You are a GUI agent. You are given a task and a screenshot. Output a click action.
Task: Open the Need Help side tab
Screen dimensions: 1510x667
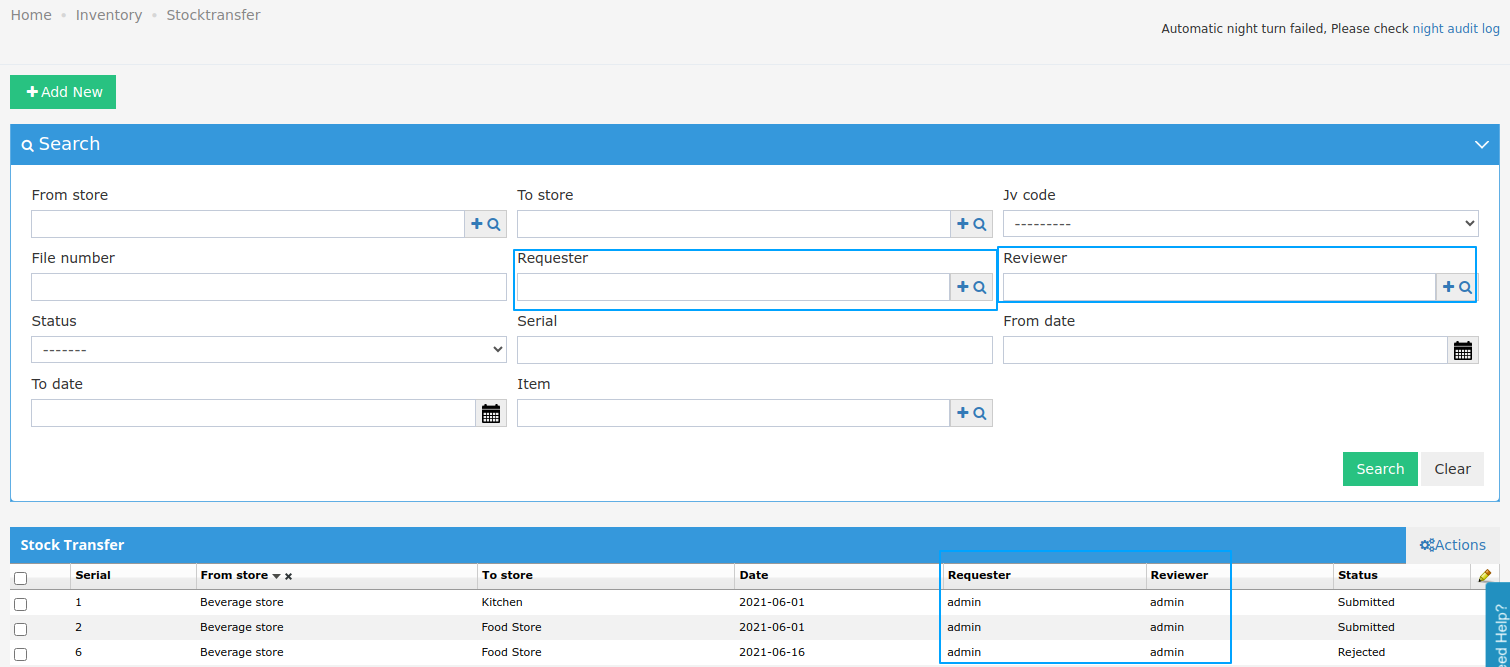[x=1498, y=625]
